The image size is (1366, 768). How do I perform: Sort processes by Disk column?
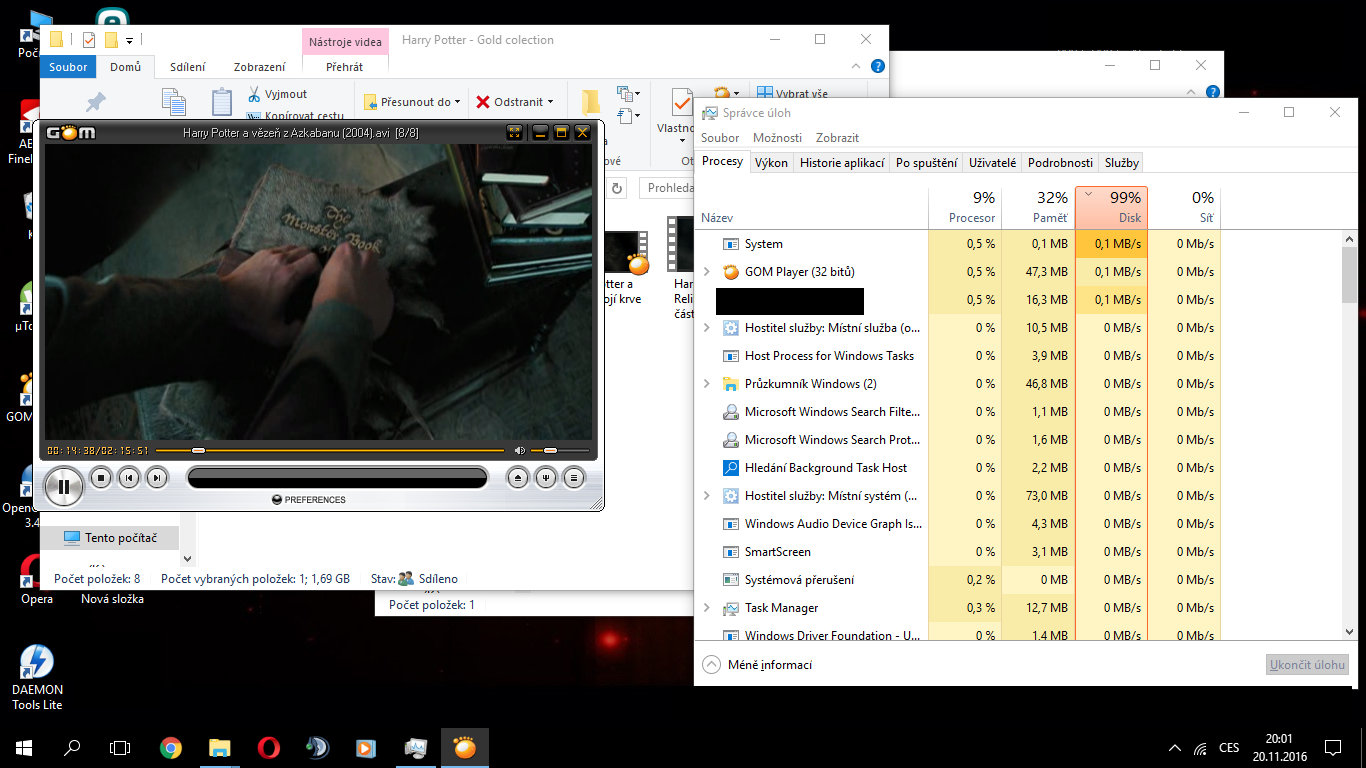pyautogui.click(x=1111, y=207)
